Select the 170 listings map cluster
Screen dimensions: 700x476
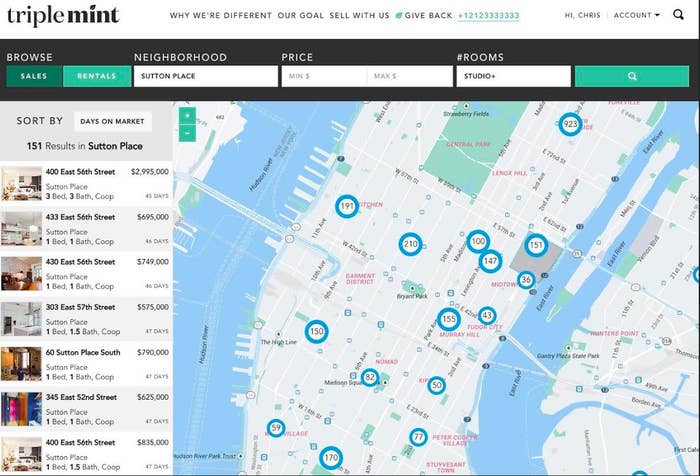click(331, 458)
